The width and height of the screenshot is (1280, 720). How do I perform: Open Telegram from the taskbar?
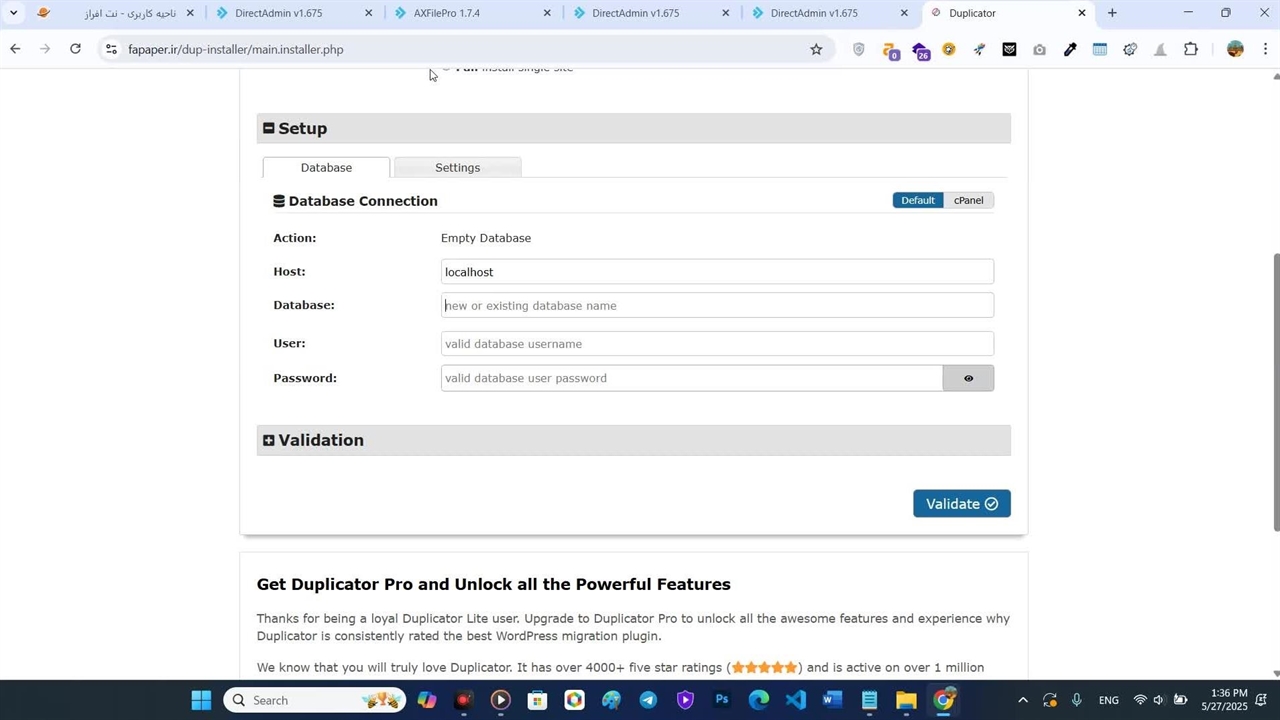click(648, 700)
